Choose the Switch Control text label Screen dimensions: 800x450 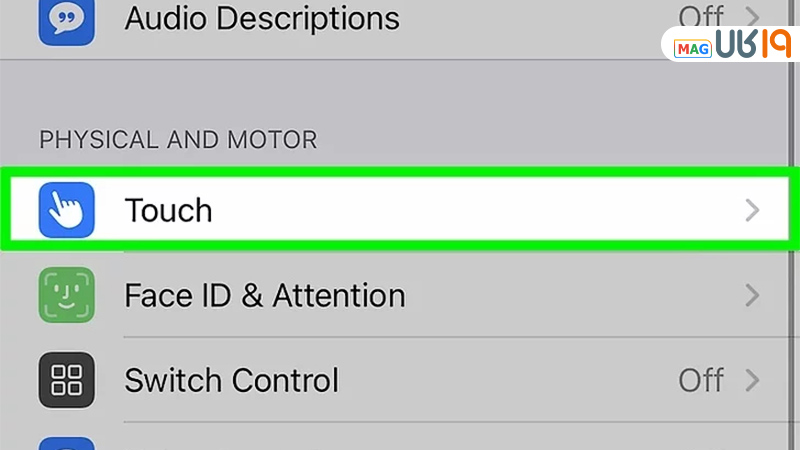point(231,380)
